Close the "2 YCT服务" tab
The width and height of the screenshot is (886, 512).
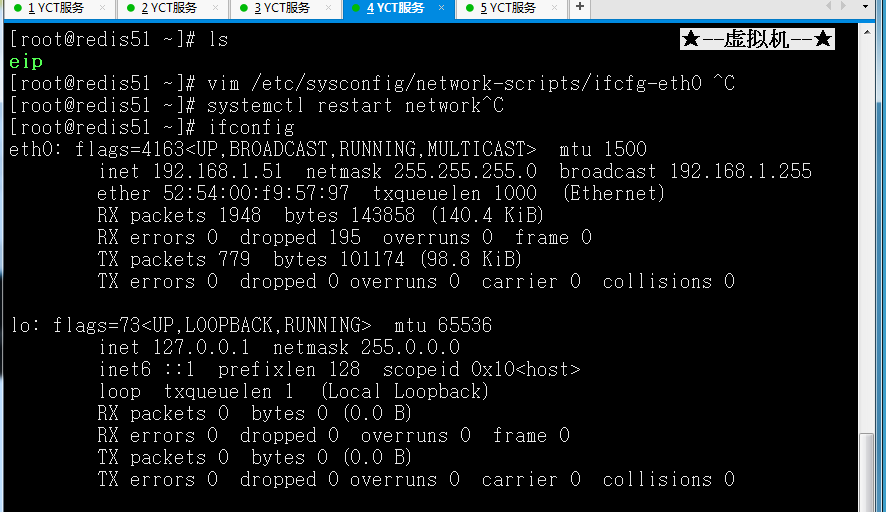[x=215, y=7]
